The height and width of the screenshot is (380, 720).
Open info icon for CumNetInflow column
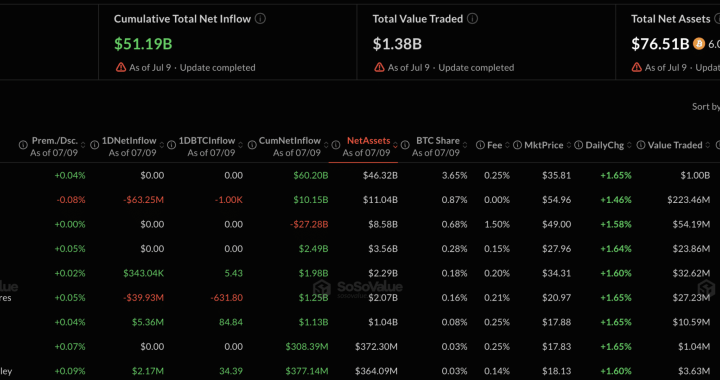(x=252, y=145)
